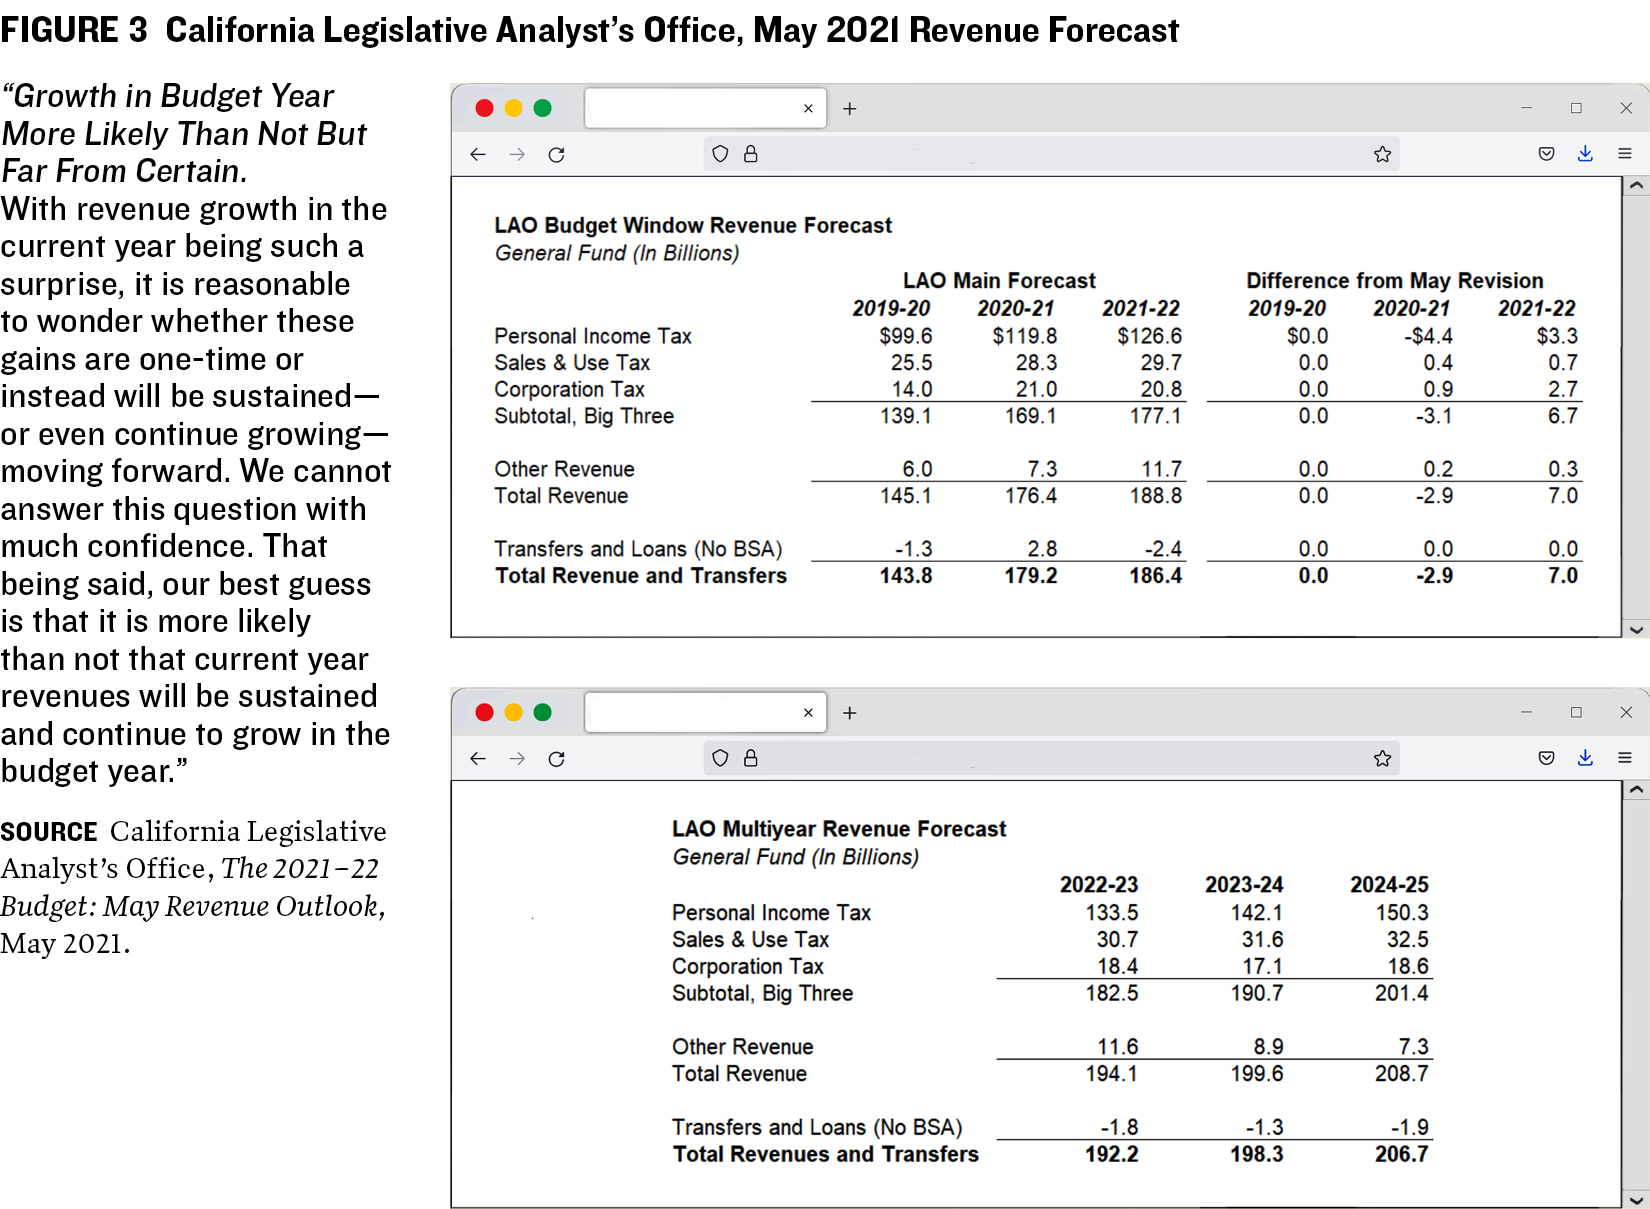The width and height of the screenshot is (1650, 1209).
Task: Click forward arrow in bottom browser window
Action: pyautogui.click(x=517, y=759)
